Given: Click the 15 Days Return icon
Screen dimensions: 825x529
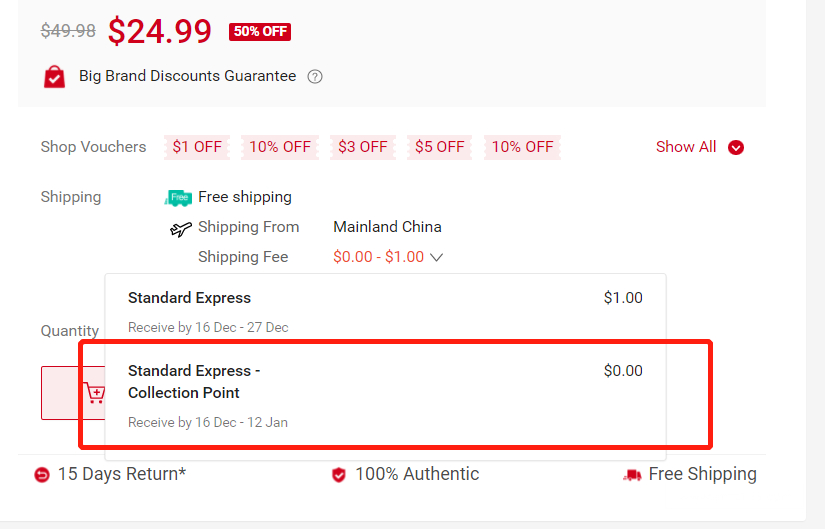Looking at the screenshot, I should 41,475.
